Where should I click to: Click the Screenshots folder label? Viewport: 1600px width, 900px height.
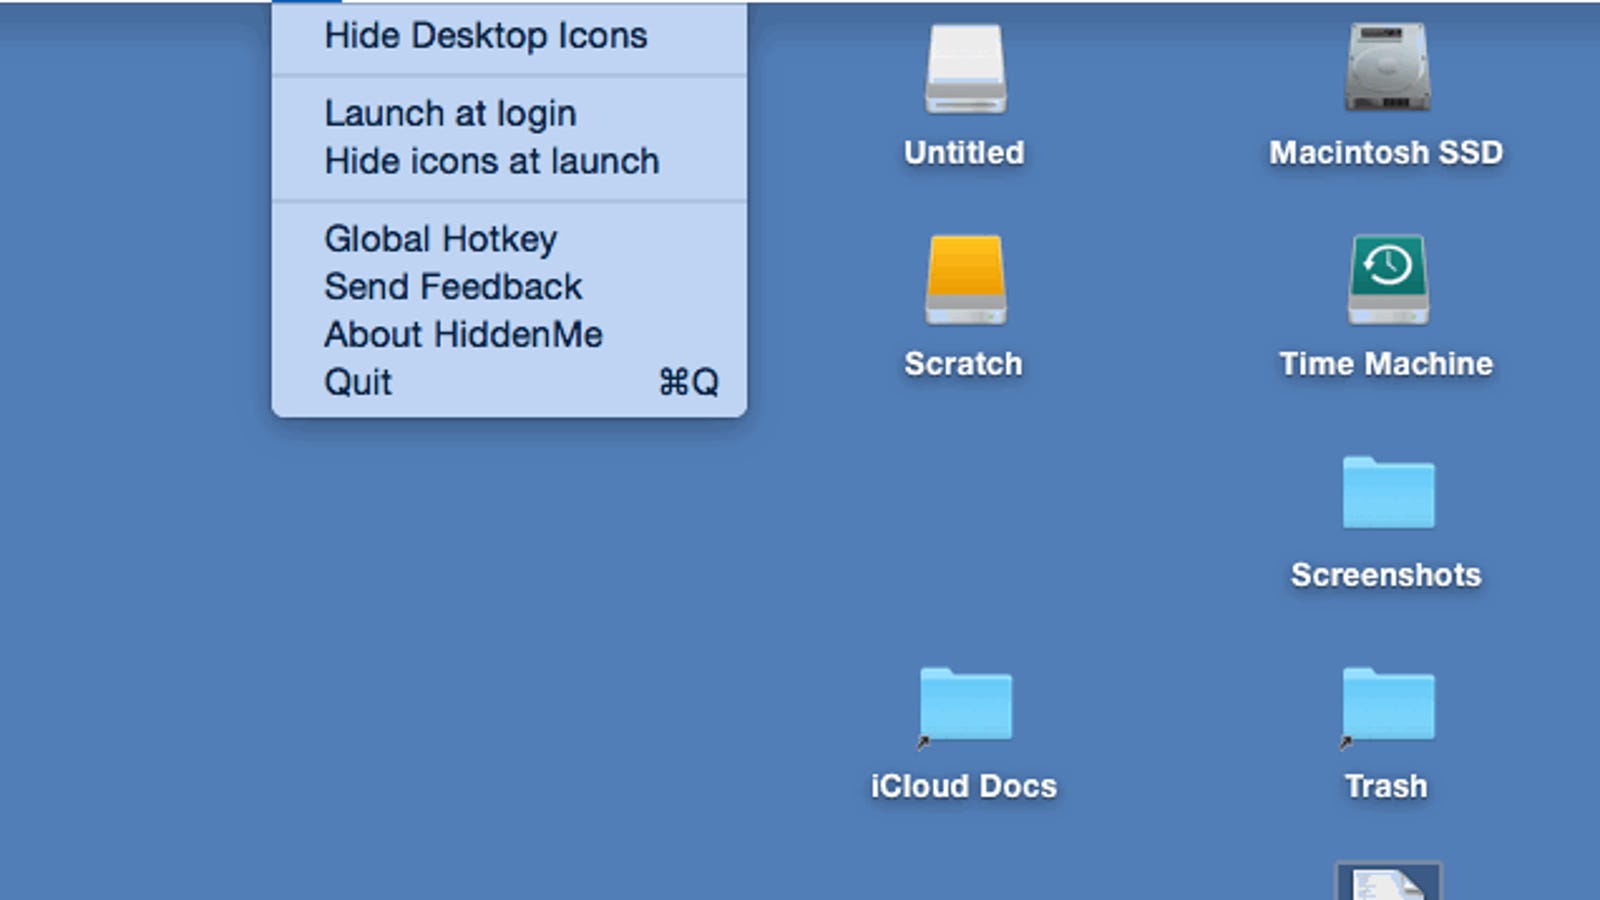coord(1386,575)
